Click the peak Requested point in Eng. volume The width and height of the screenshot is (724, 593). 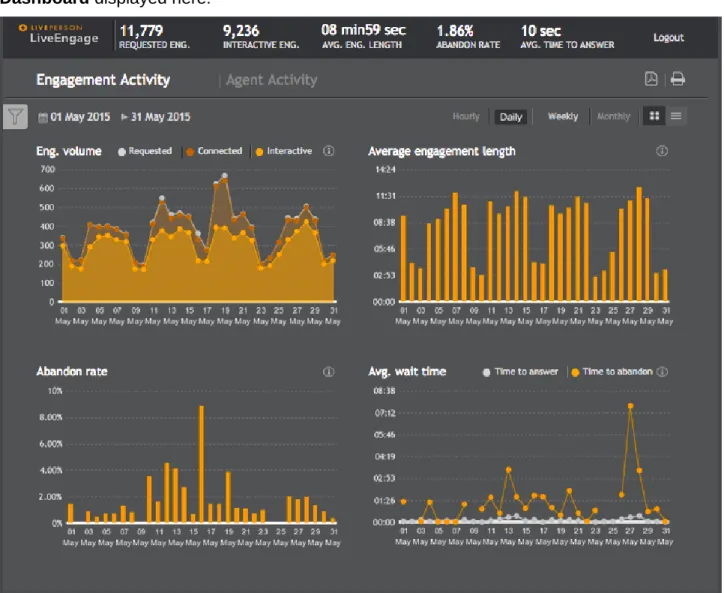point(224,175)
